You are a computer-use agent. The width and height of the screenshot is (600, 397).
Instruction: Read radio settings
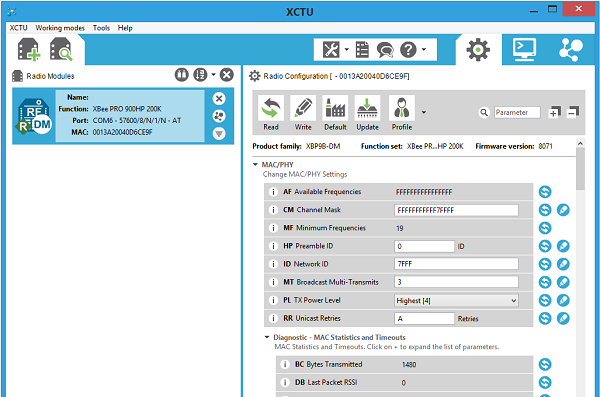(x=271, y=113)
